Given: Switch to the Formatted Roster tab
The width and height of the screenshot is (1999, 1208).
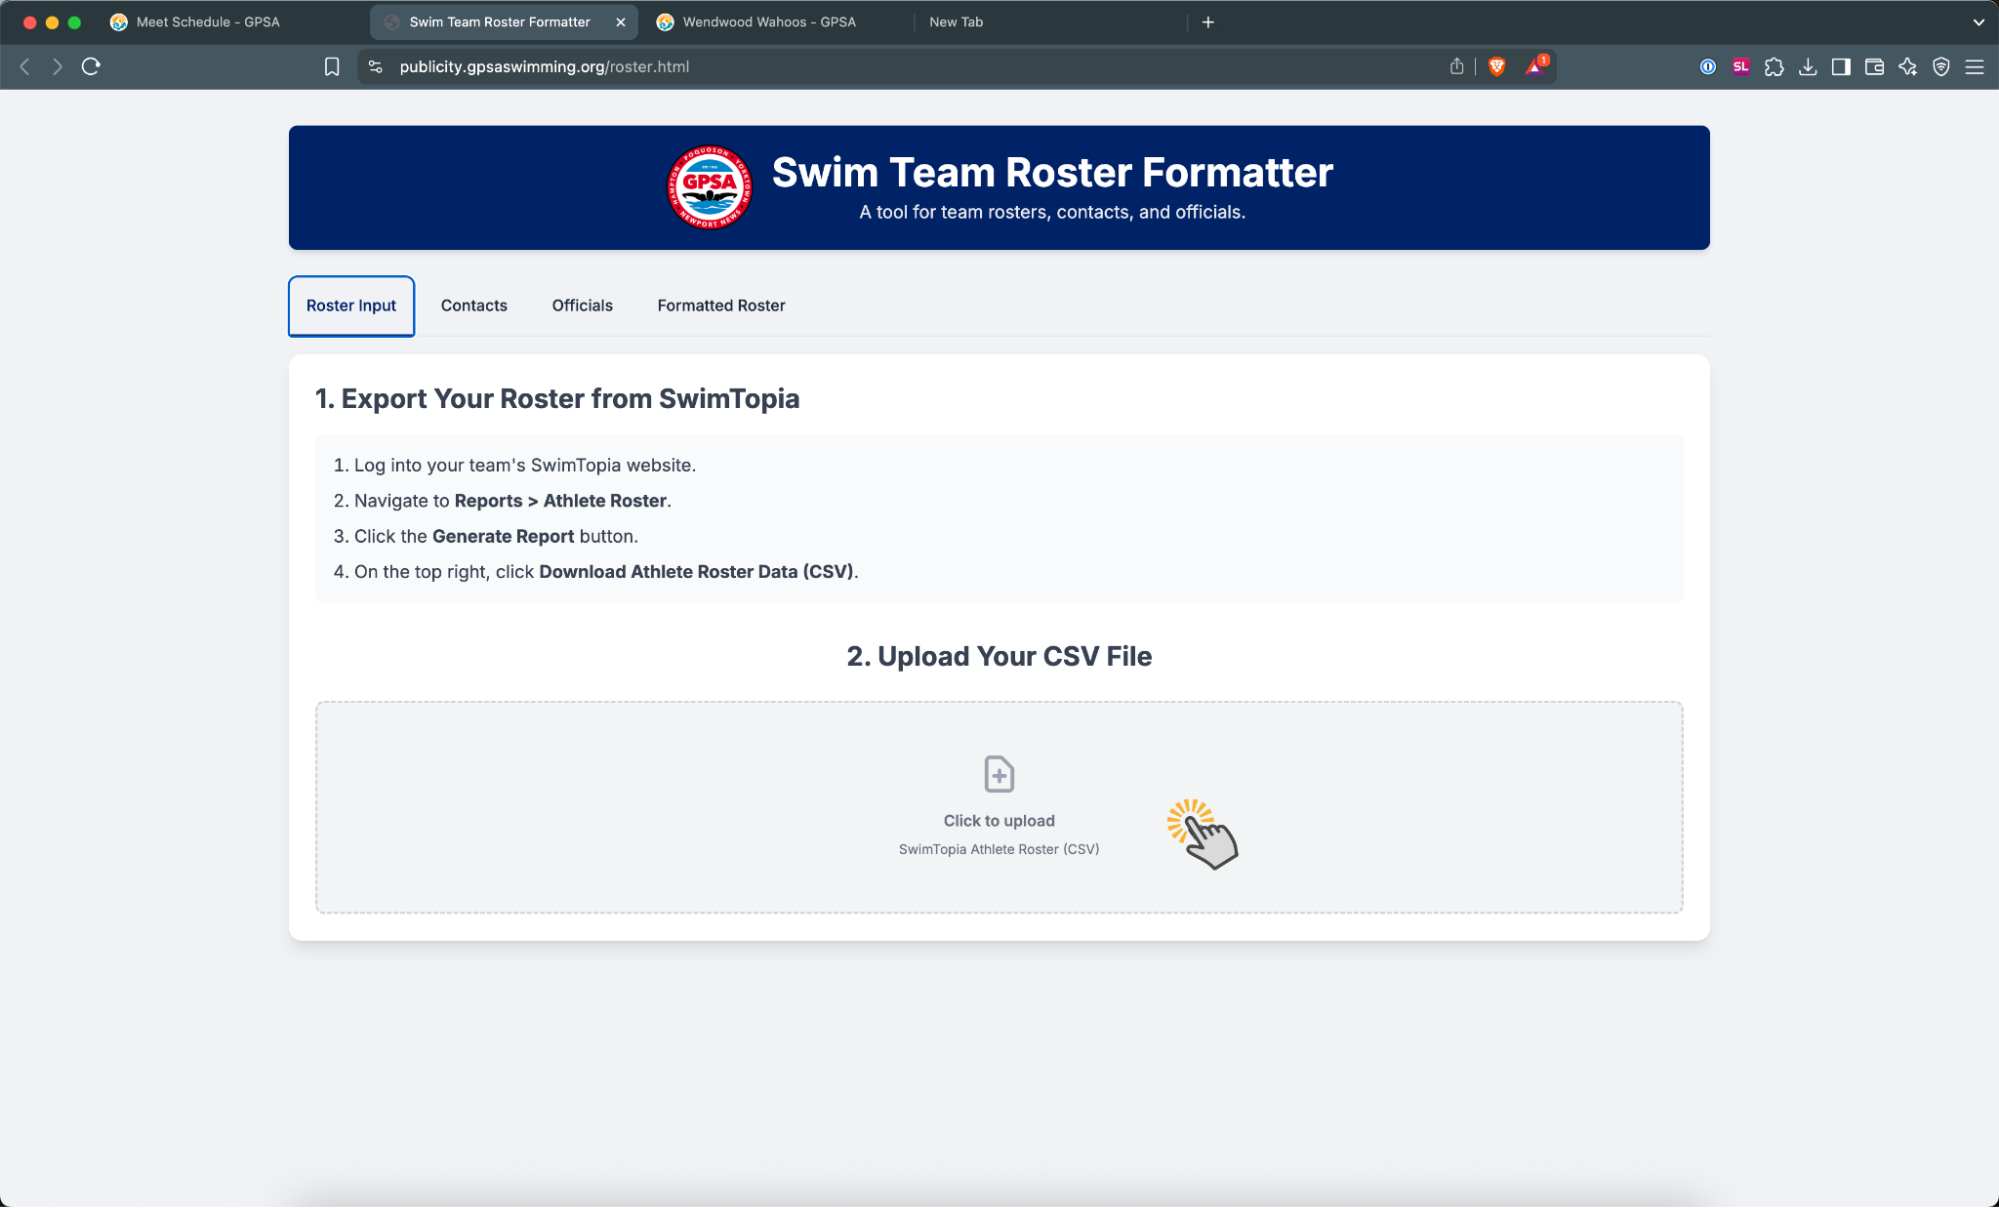Looking at the screenshot, I should pyautogui.click(x=721, y=306).
